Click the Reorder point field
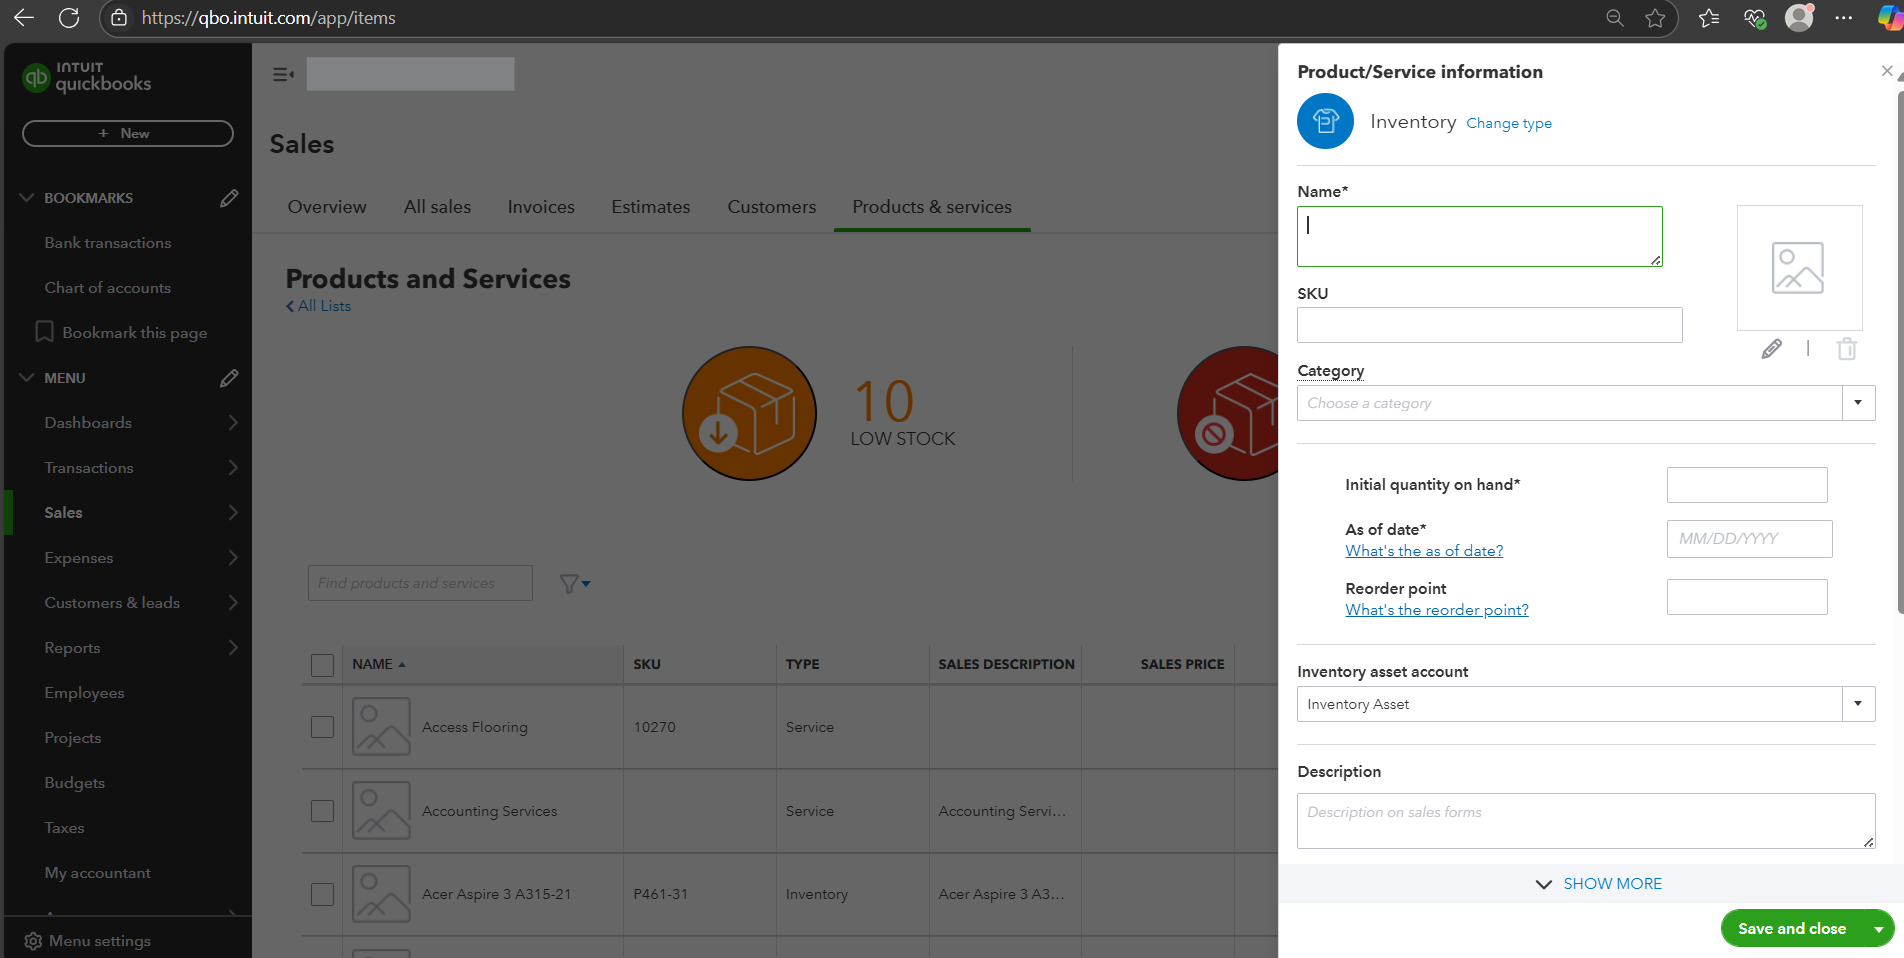 pyautogui.click(x=1747, y=597)
